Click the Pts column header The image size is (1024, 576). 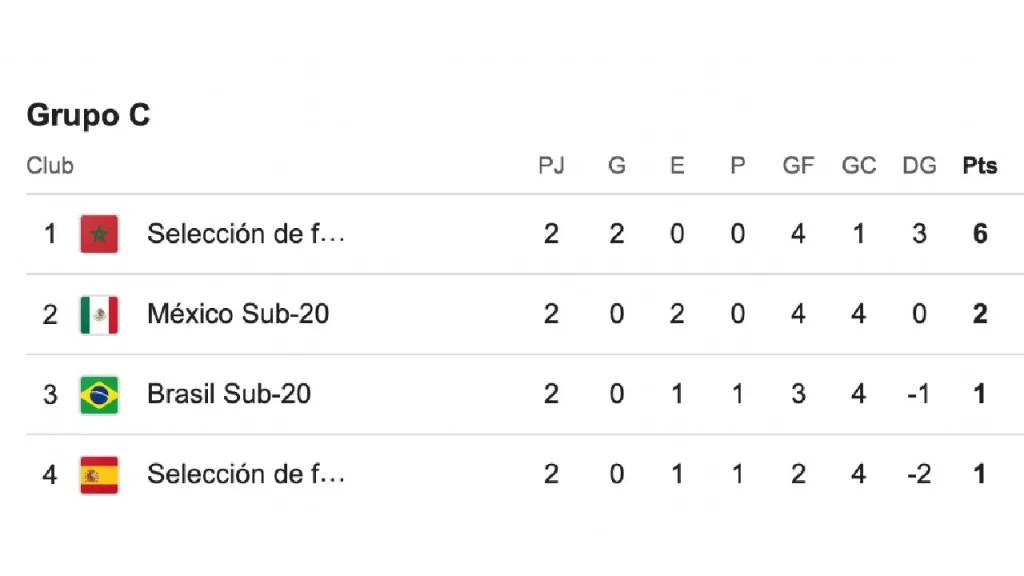tap(980, 166)
